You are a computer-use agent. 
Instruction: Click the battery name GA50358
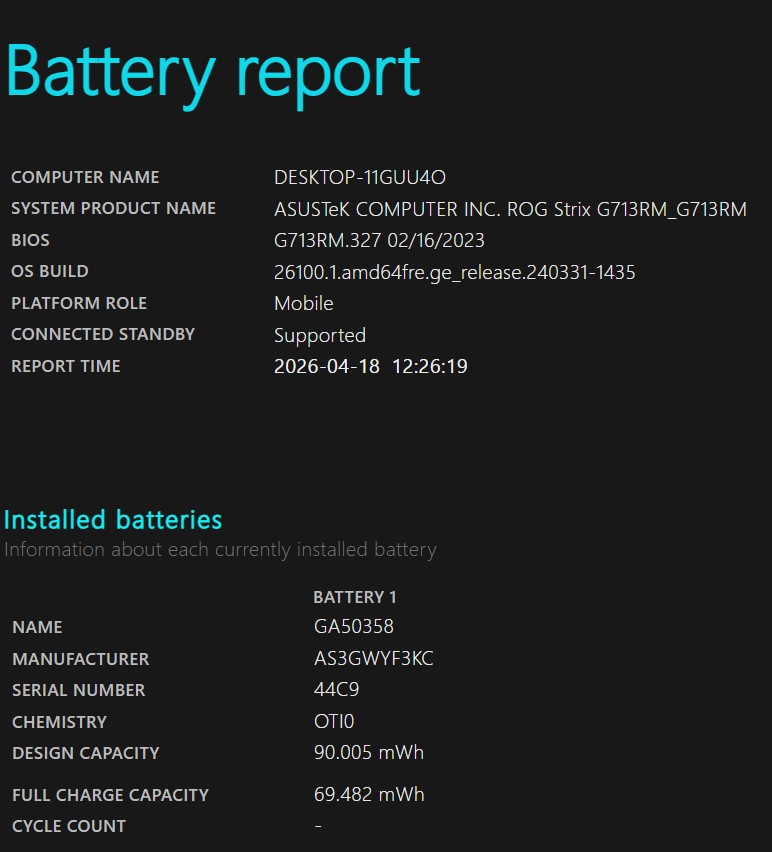(353, 628)
